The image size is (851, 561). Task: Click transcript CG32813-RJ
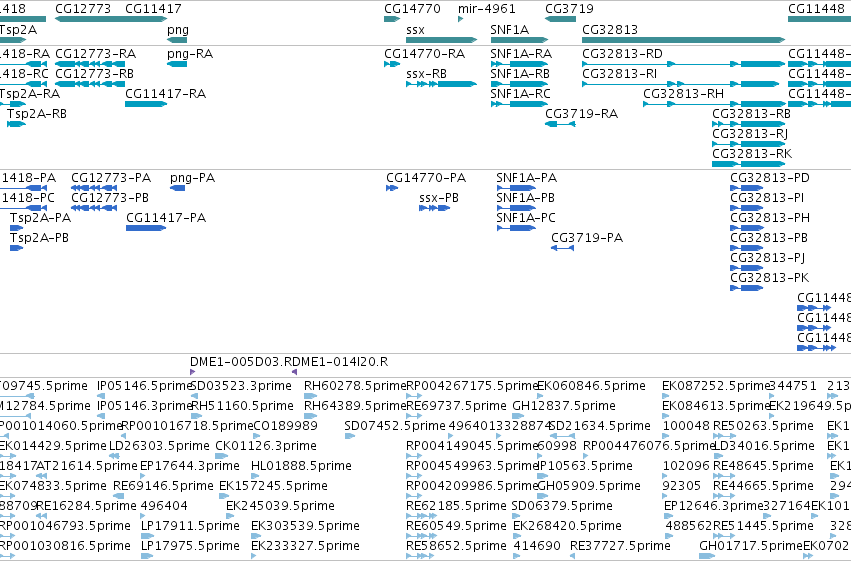(x=750, y=134)
